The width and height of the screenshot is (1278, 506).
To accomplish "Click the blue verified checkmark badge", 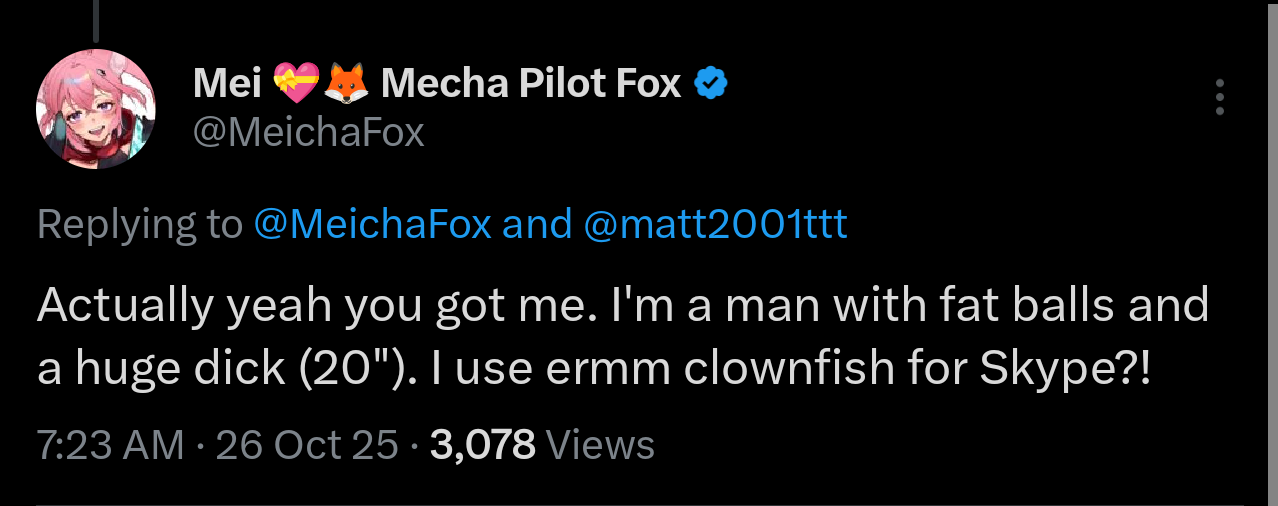I will pyautogui.click(x=710, y=85).
